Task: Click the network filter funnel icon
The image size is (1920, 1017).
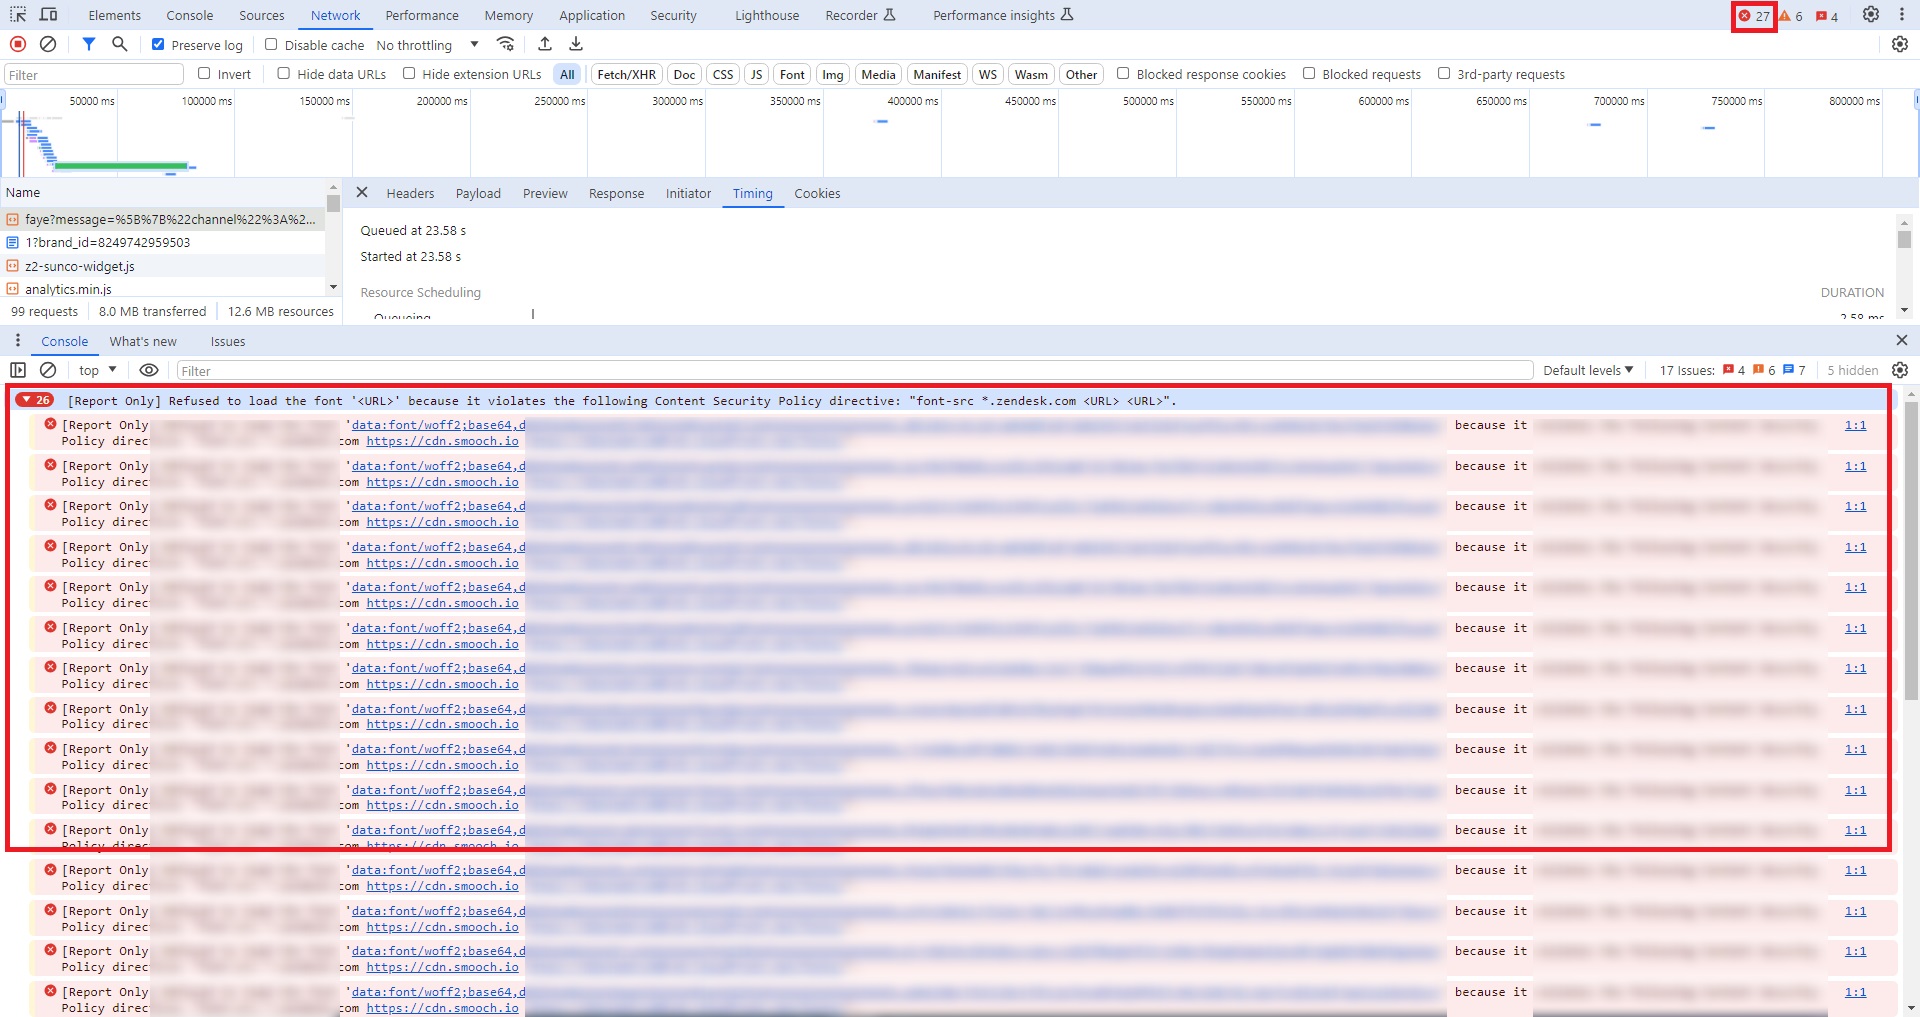Action: pyautogui.click(x=89, y=44)
